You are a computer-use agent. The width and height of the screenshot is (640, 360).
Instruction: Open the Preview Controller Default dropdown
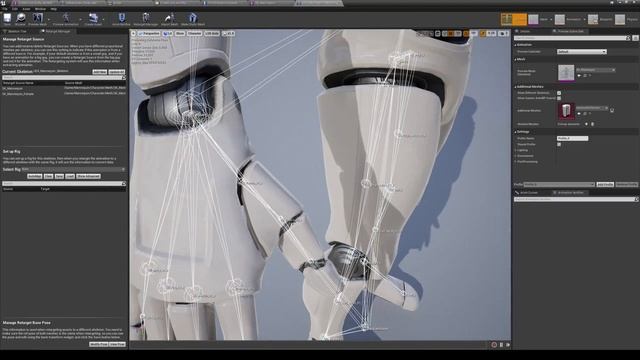pos(582,52)
